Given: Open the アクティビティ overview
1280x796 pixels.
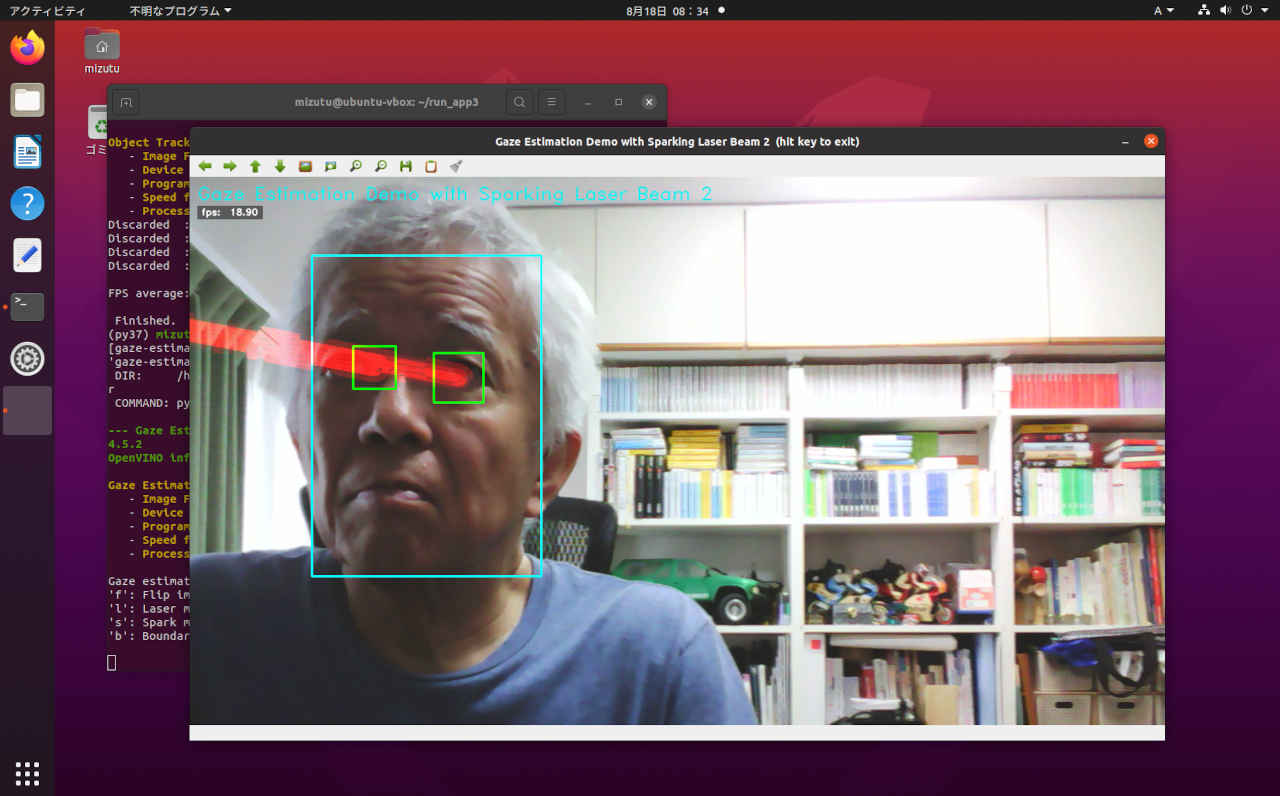Looking at the screenshot, I should click(47, 10).
